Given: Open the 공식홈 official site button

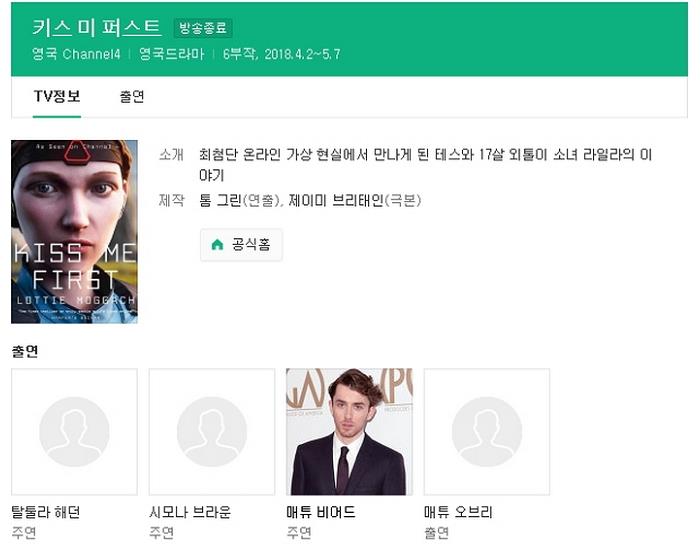Looking at the screenshot, I should [241, 245].
